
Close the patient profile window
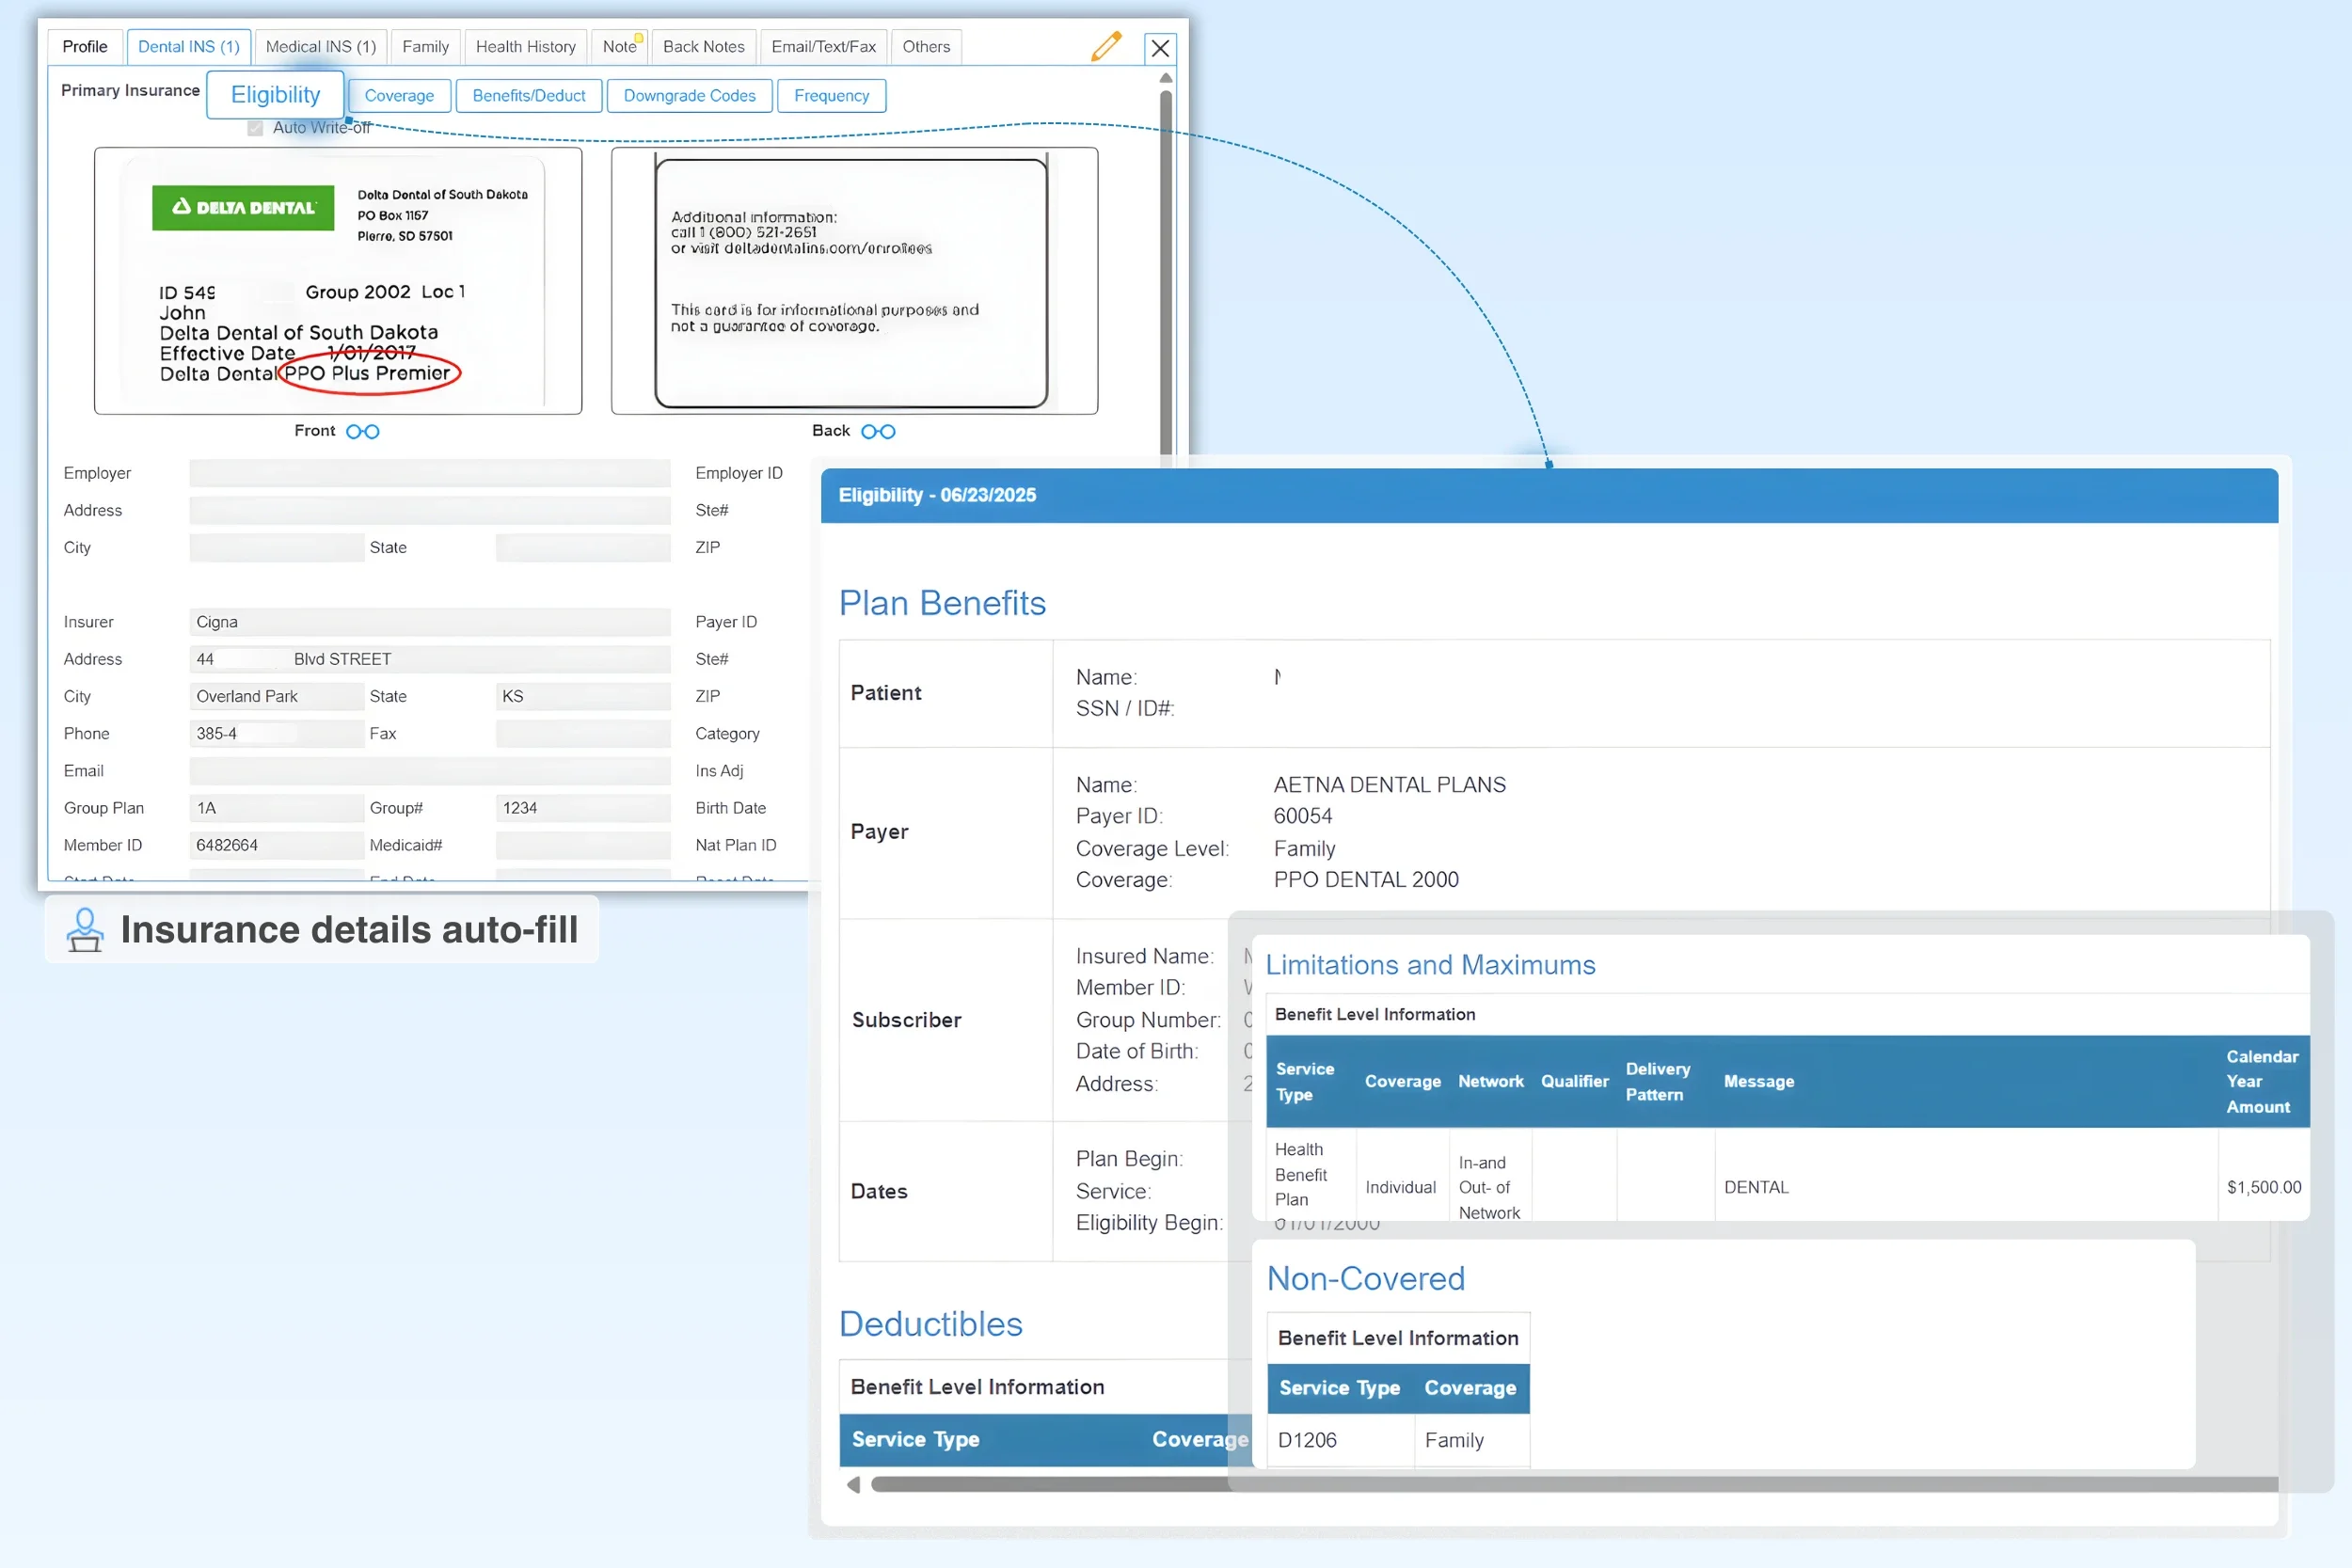pyautogui.click(x=1160, y=48)
